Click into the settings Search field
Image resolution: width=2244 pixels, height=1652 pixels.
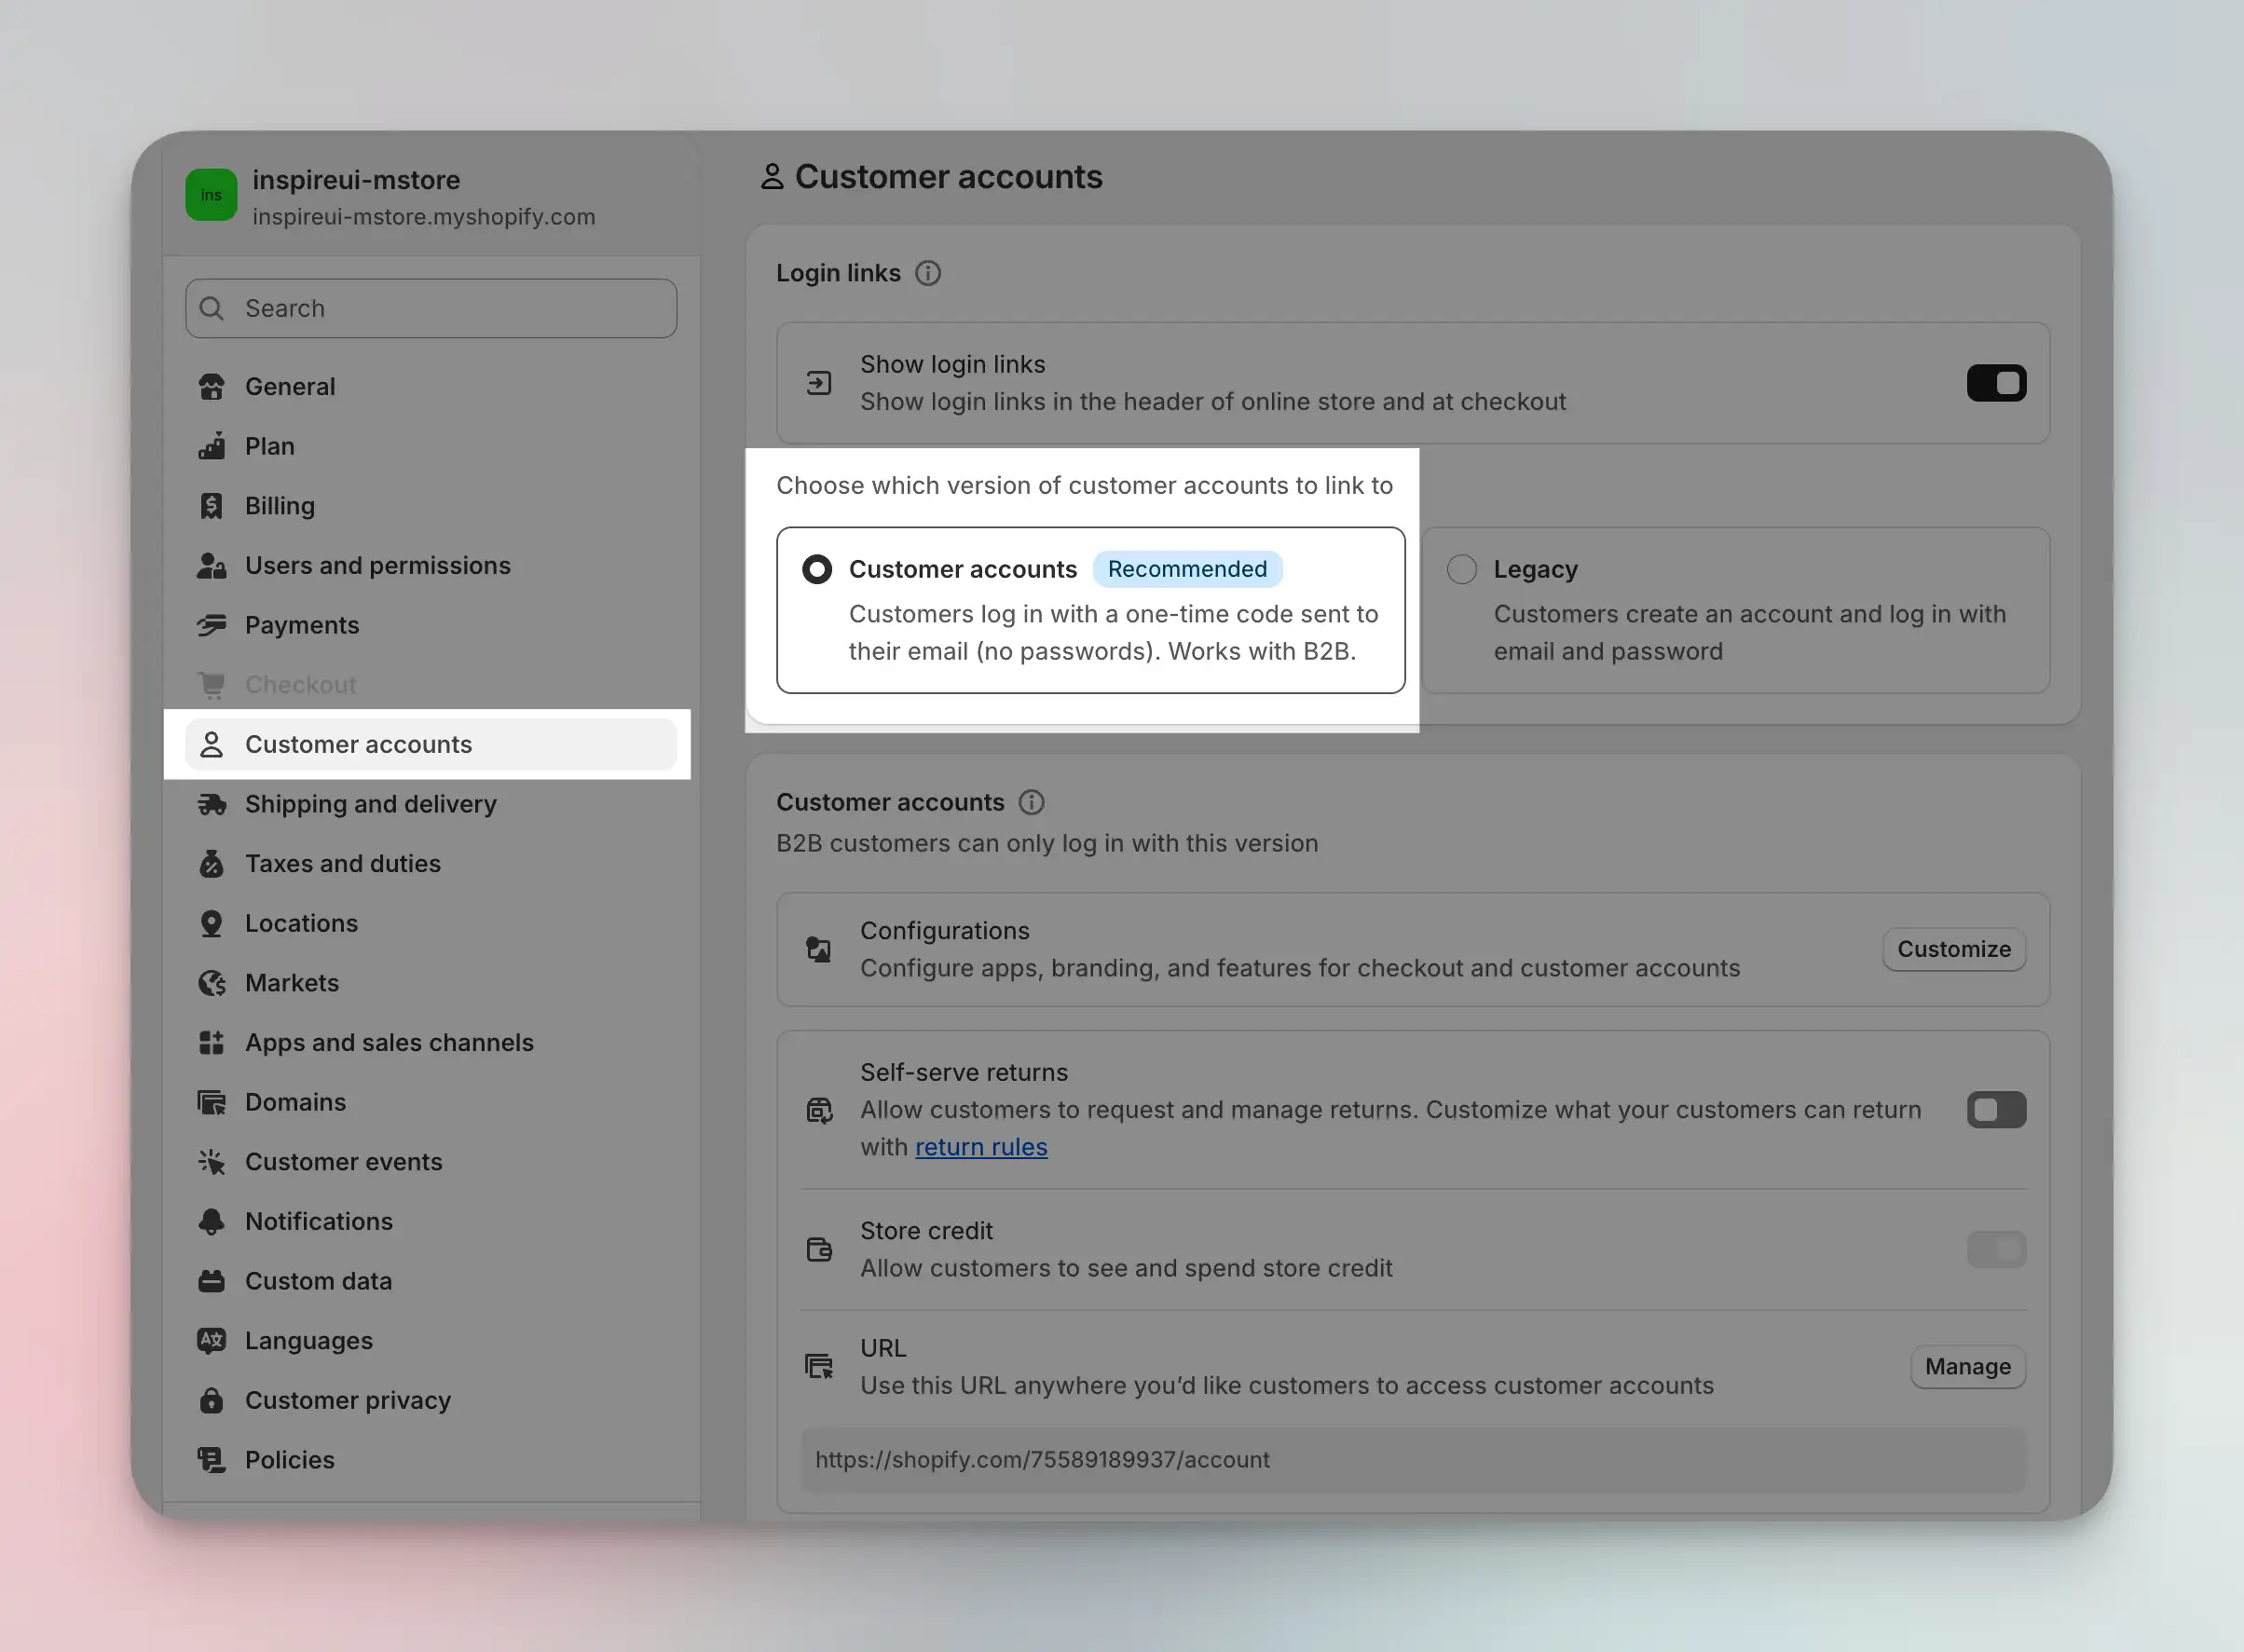[x=431, y=308]
